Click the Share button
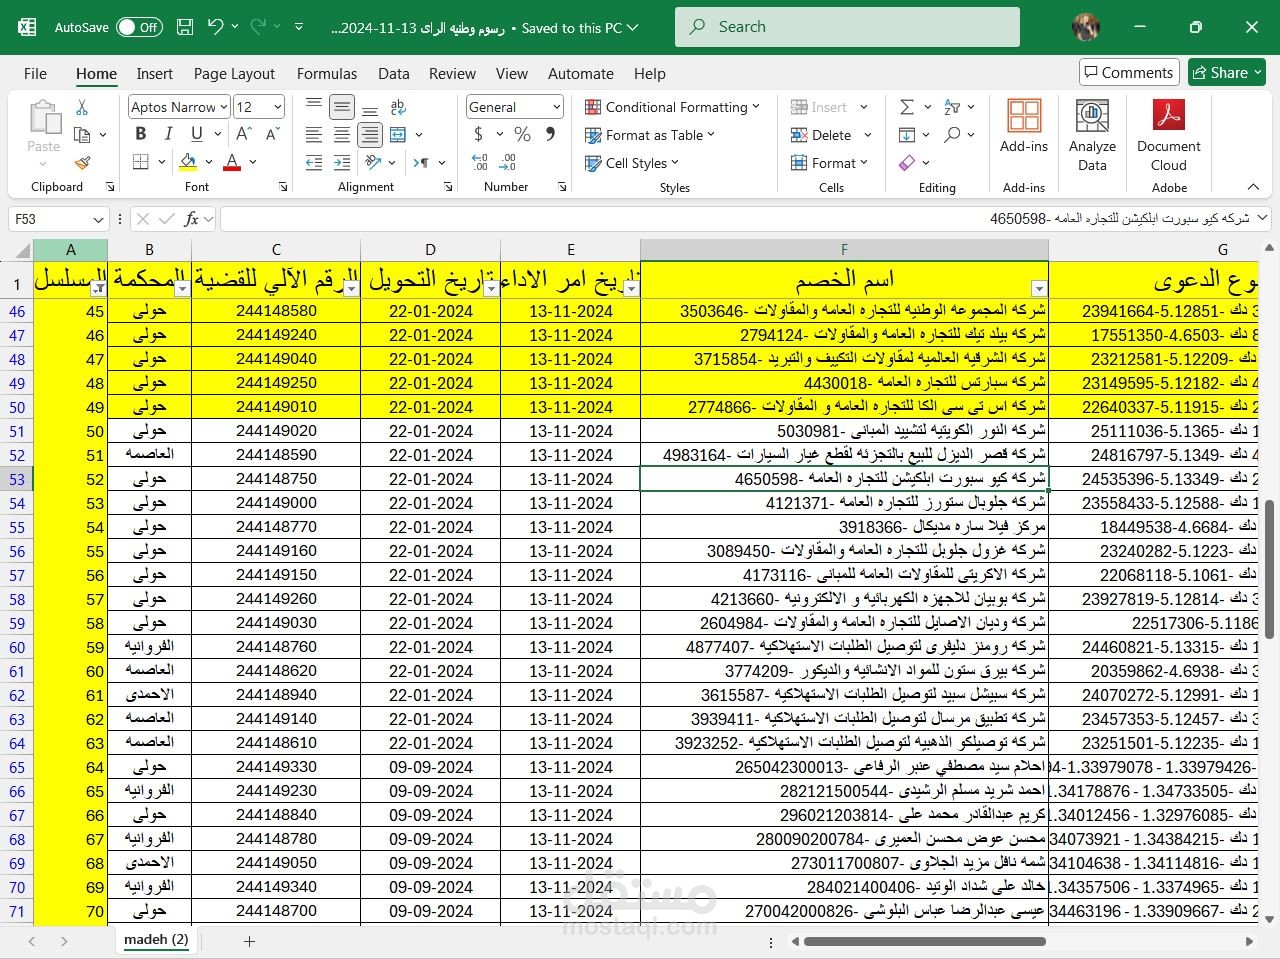The image size is (1280, 959). coord(1227,72)
